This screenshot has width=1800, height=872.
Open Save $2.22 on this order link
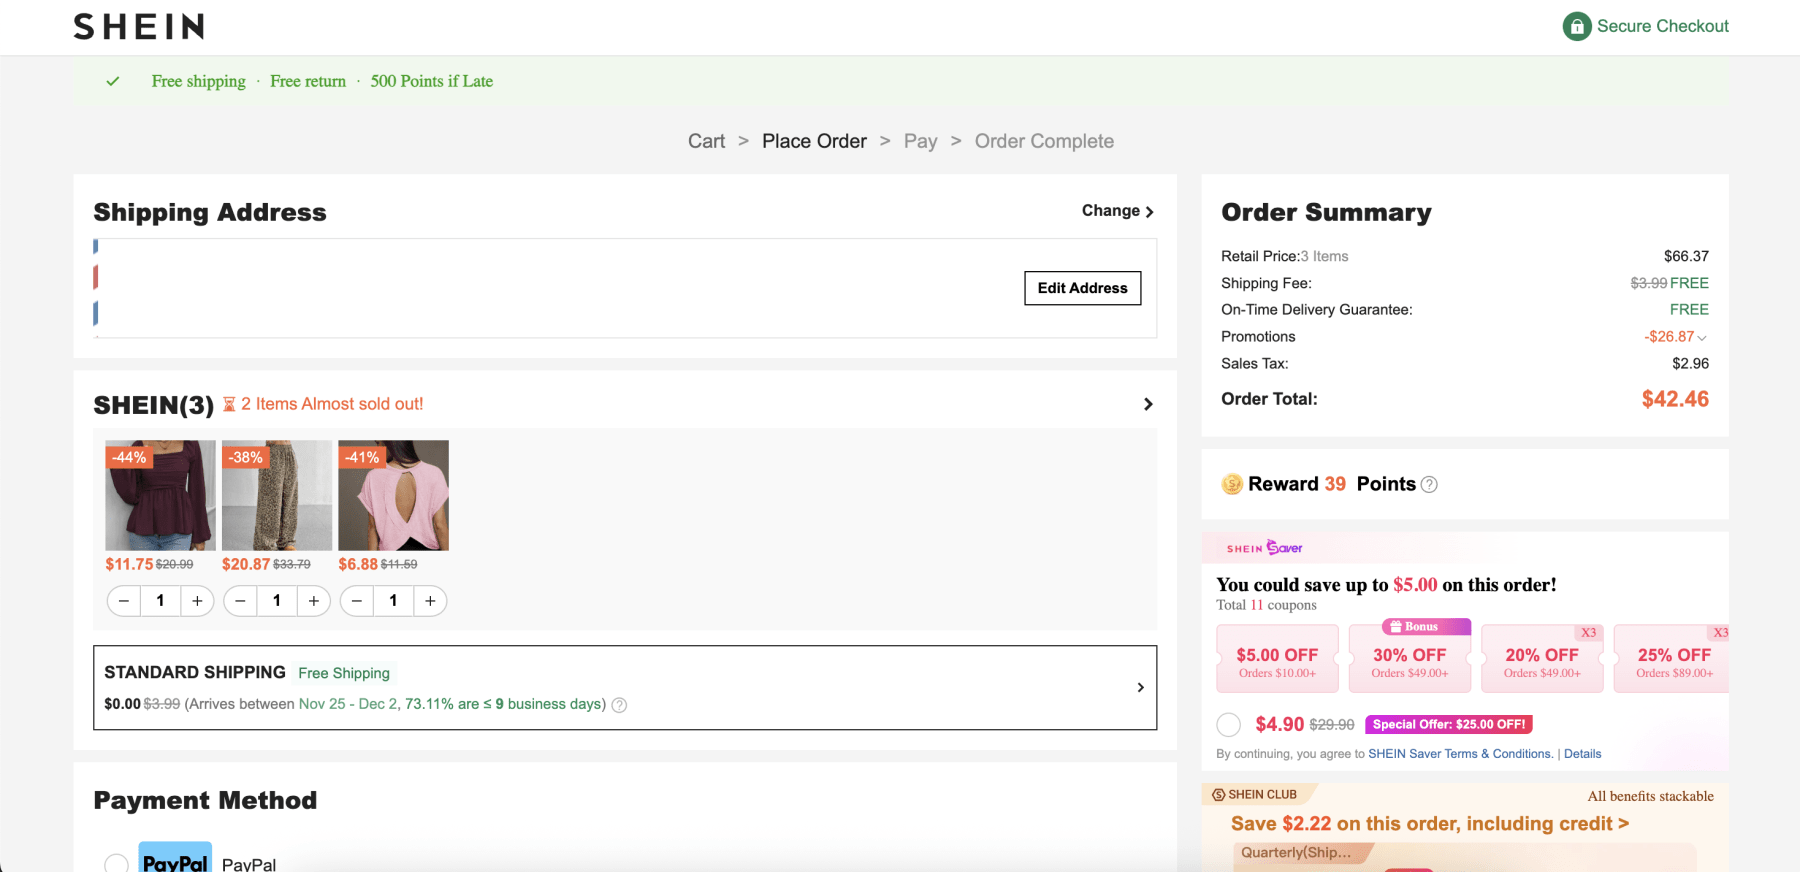point(1430,824)
